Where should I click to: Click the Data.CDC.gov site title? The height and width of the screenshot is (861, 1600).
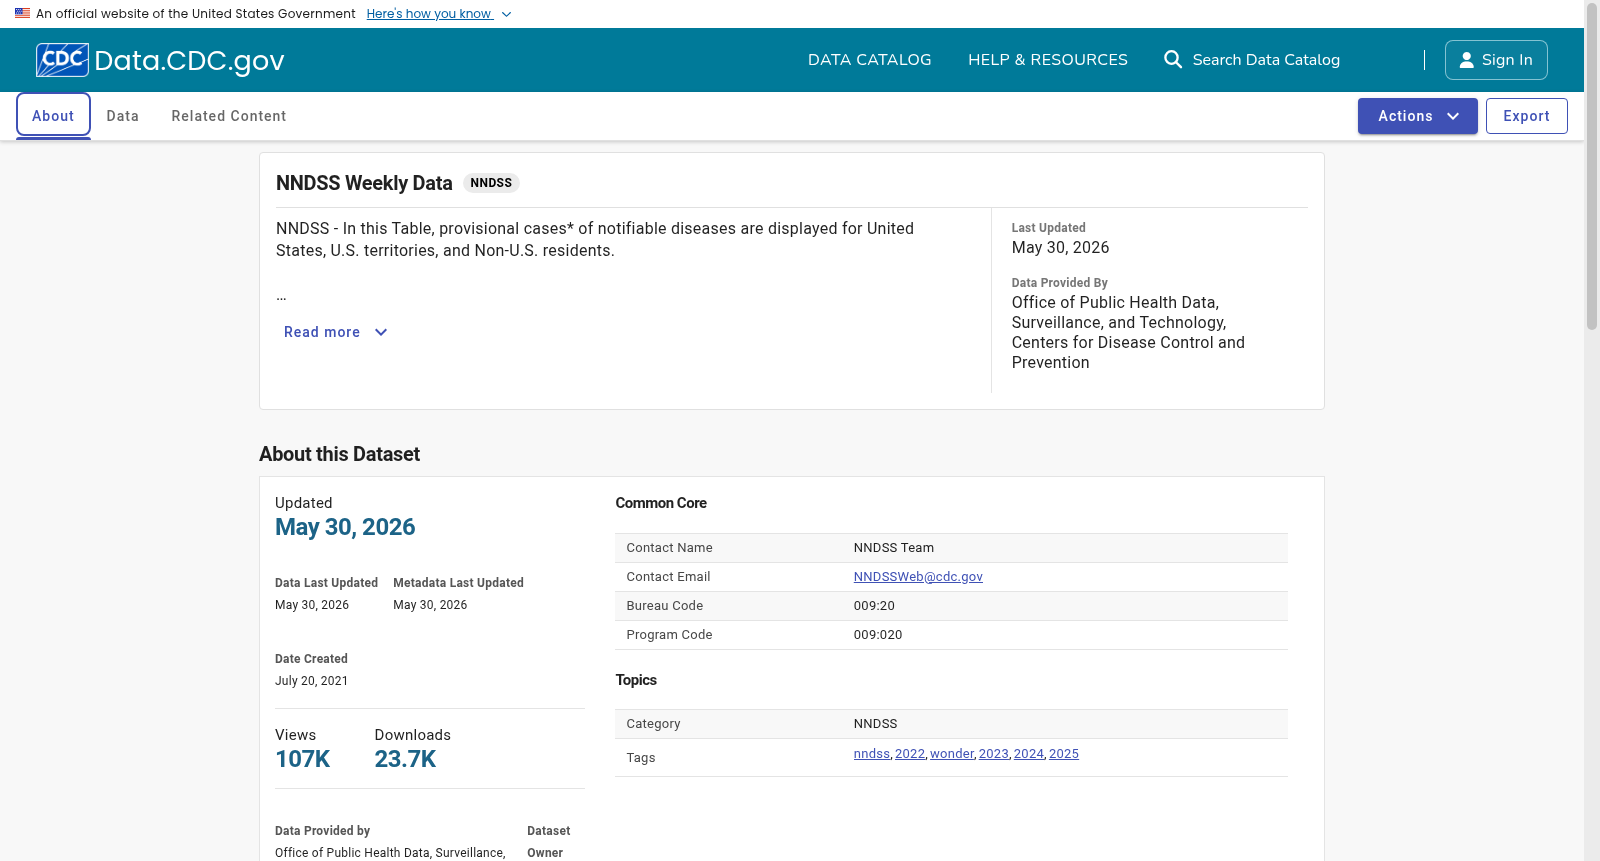click(190, 60)
